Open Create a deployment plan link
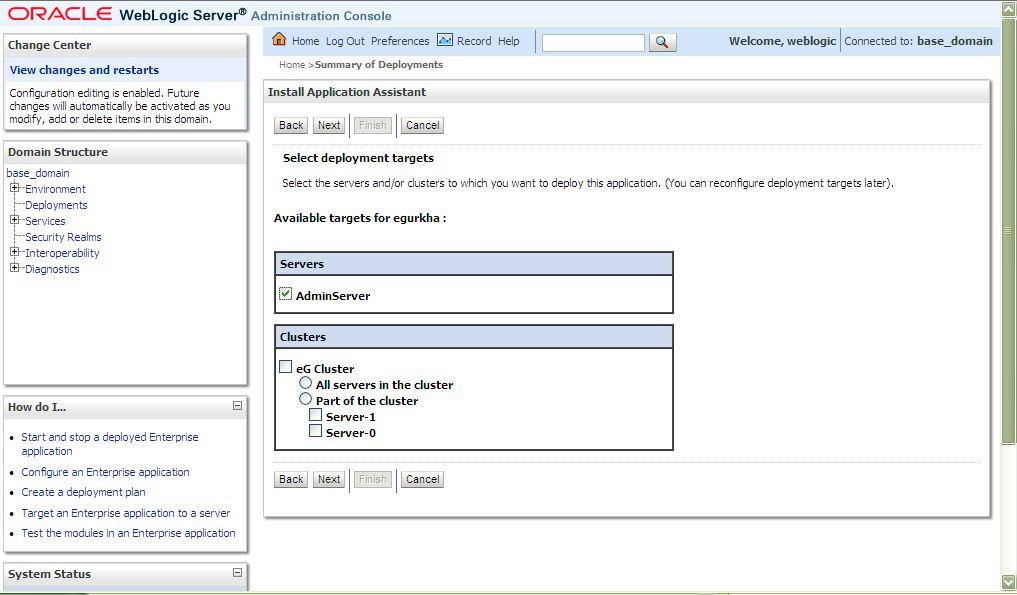Image resolution: width=1017 pixels, height=595 pixels. pyautogui.click(x=83, y=492)
